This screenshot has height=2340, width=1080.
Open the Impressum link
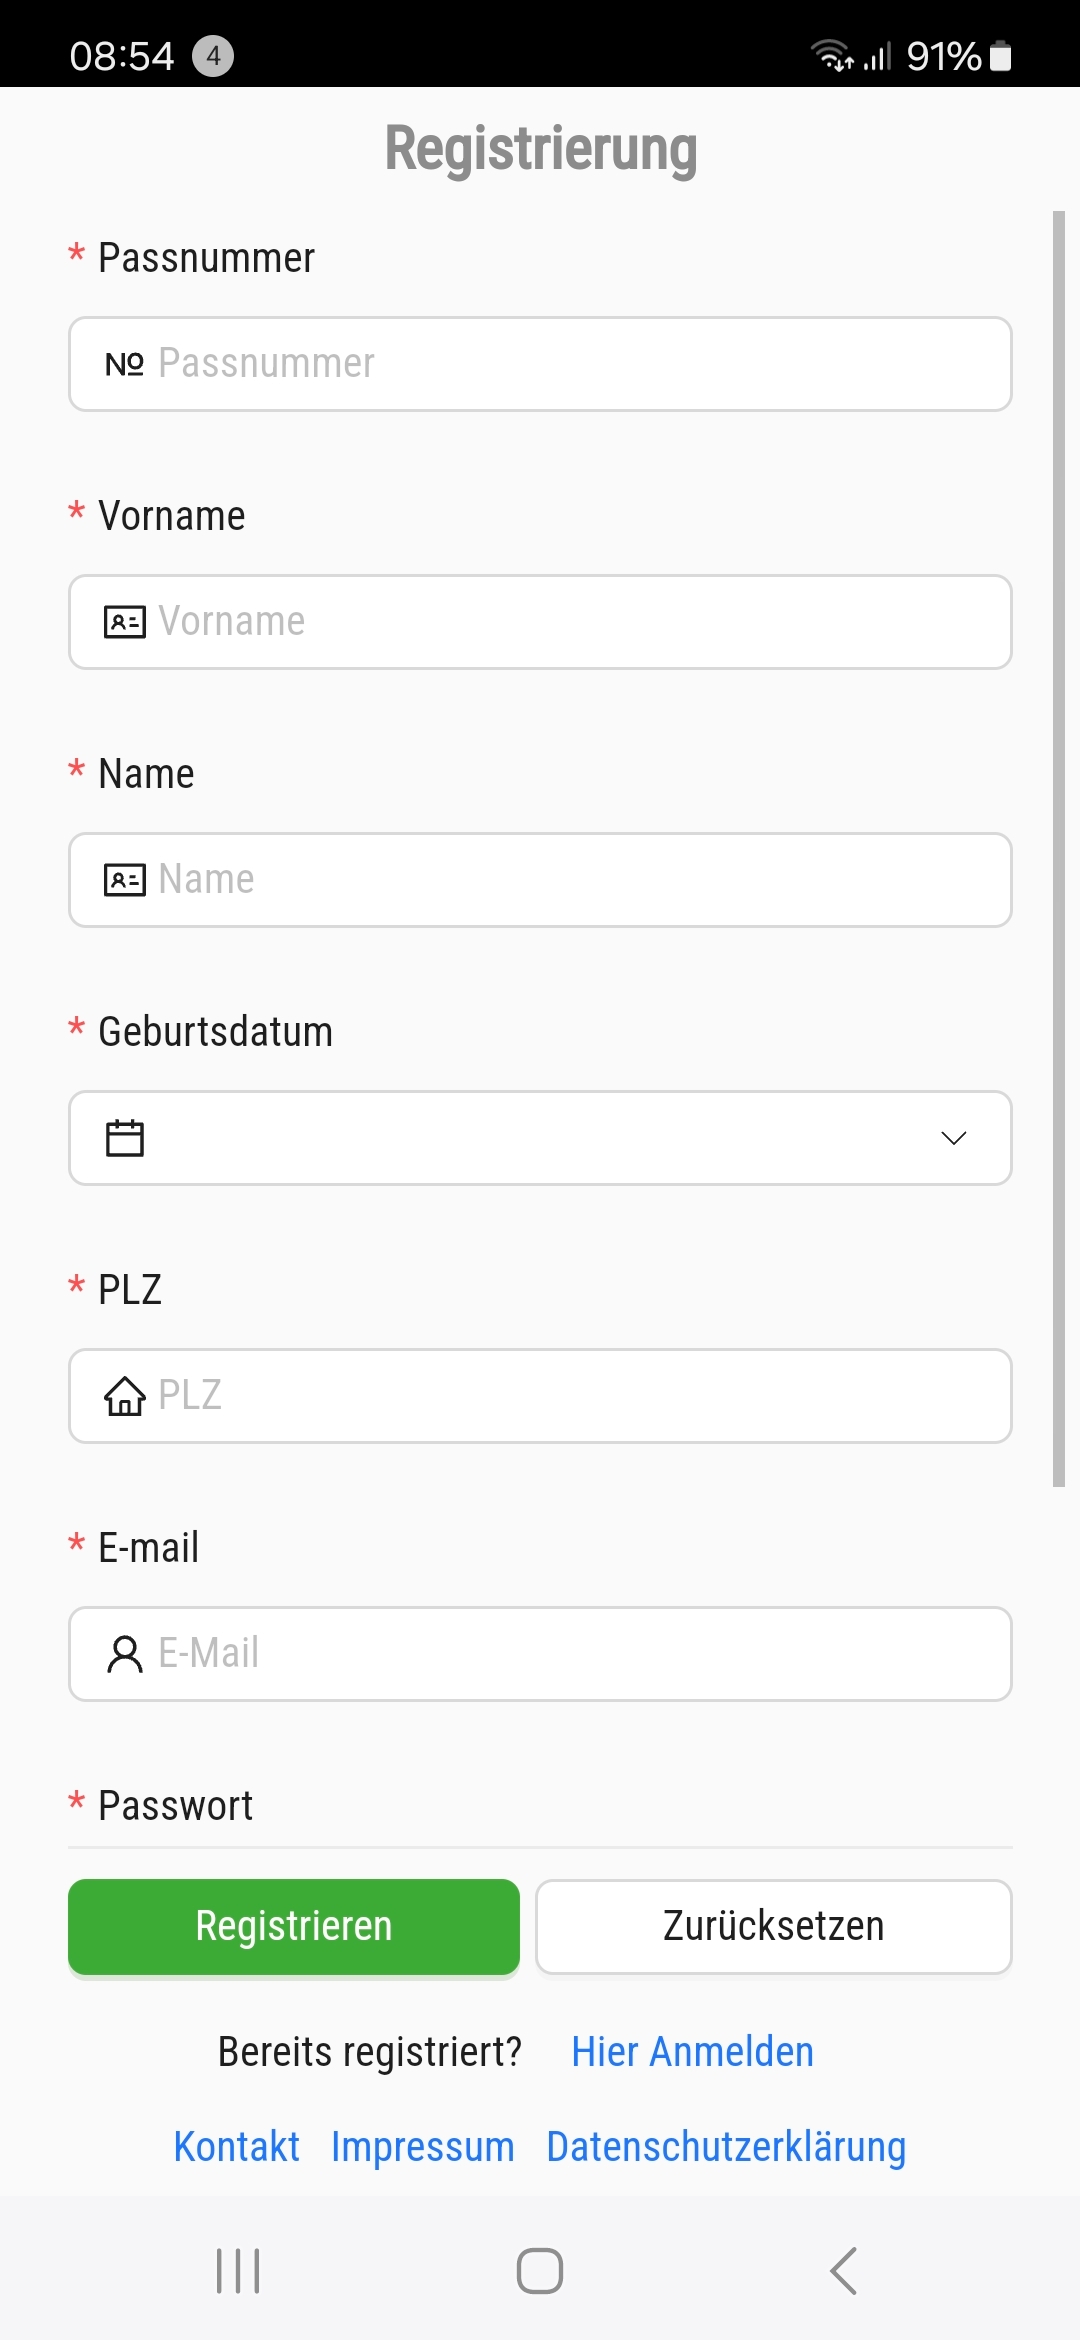coord(423,2146)
